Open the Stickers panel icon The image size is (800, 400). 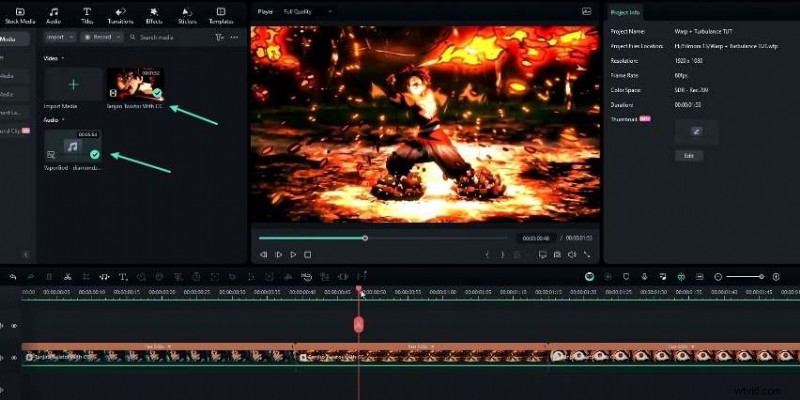click(187, 14)
